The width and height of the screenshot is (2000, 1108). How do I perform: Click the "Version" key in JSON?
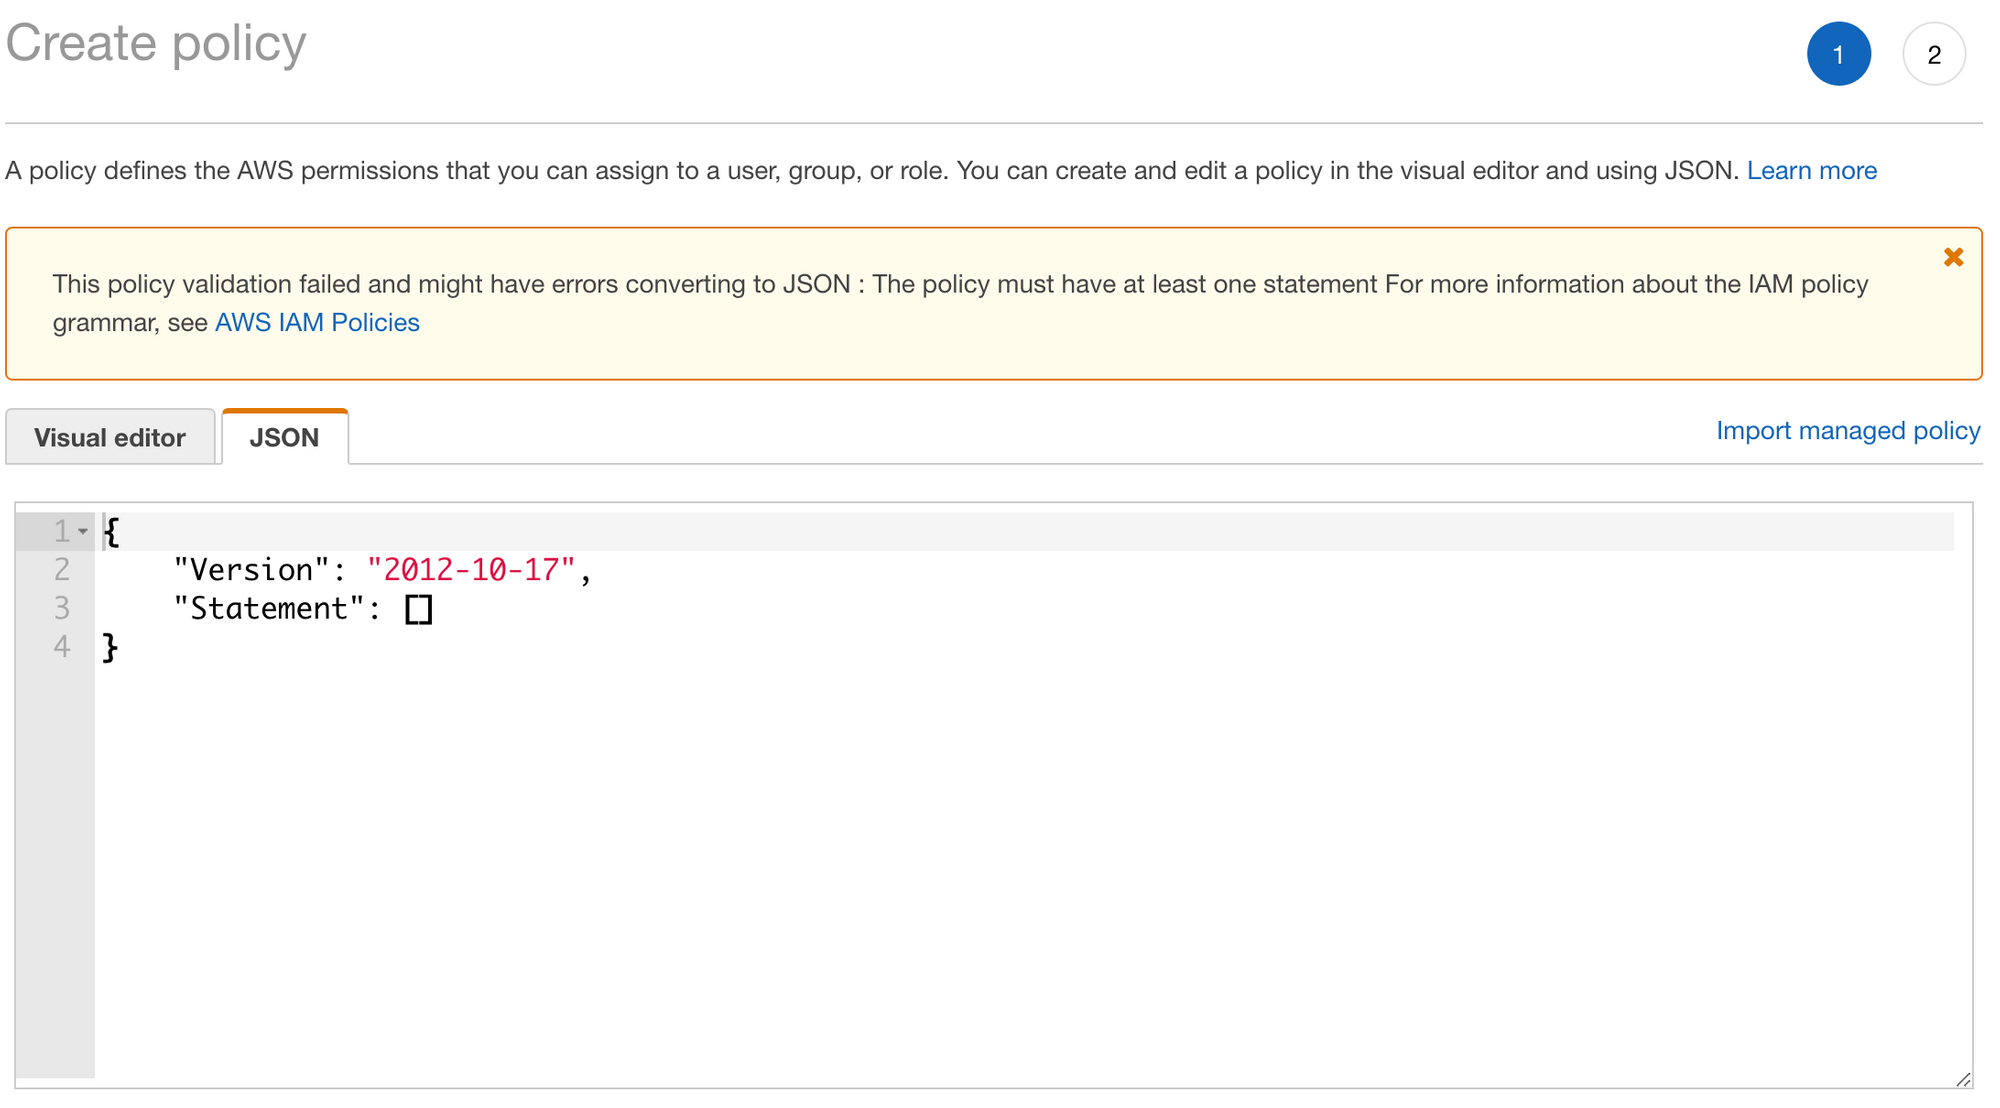(251, 570)
